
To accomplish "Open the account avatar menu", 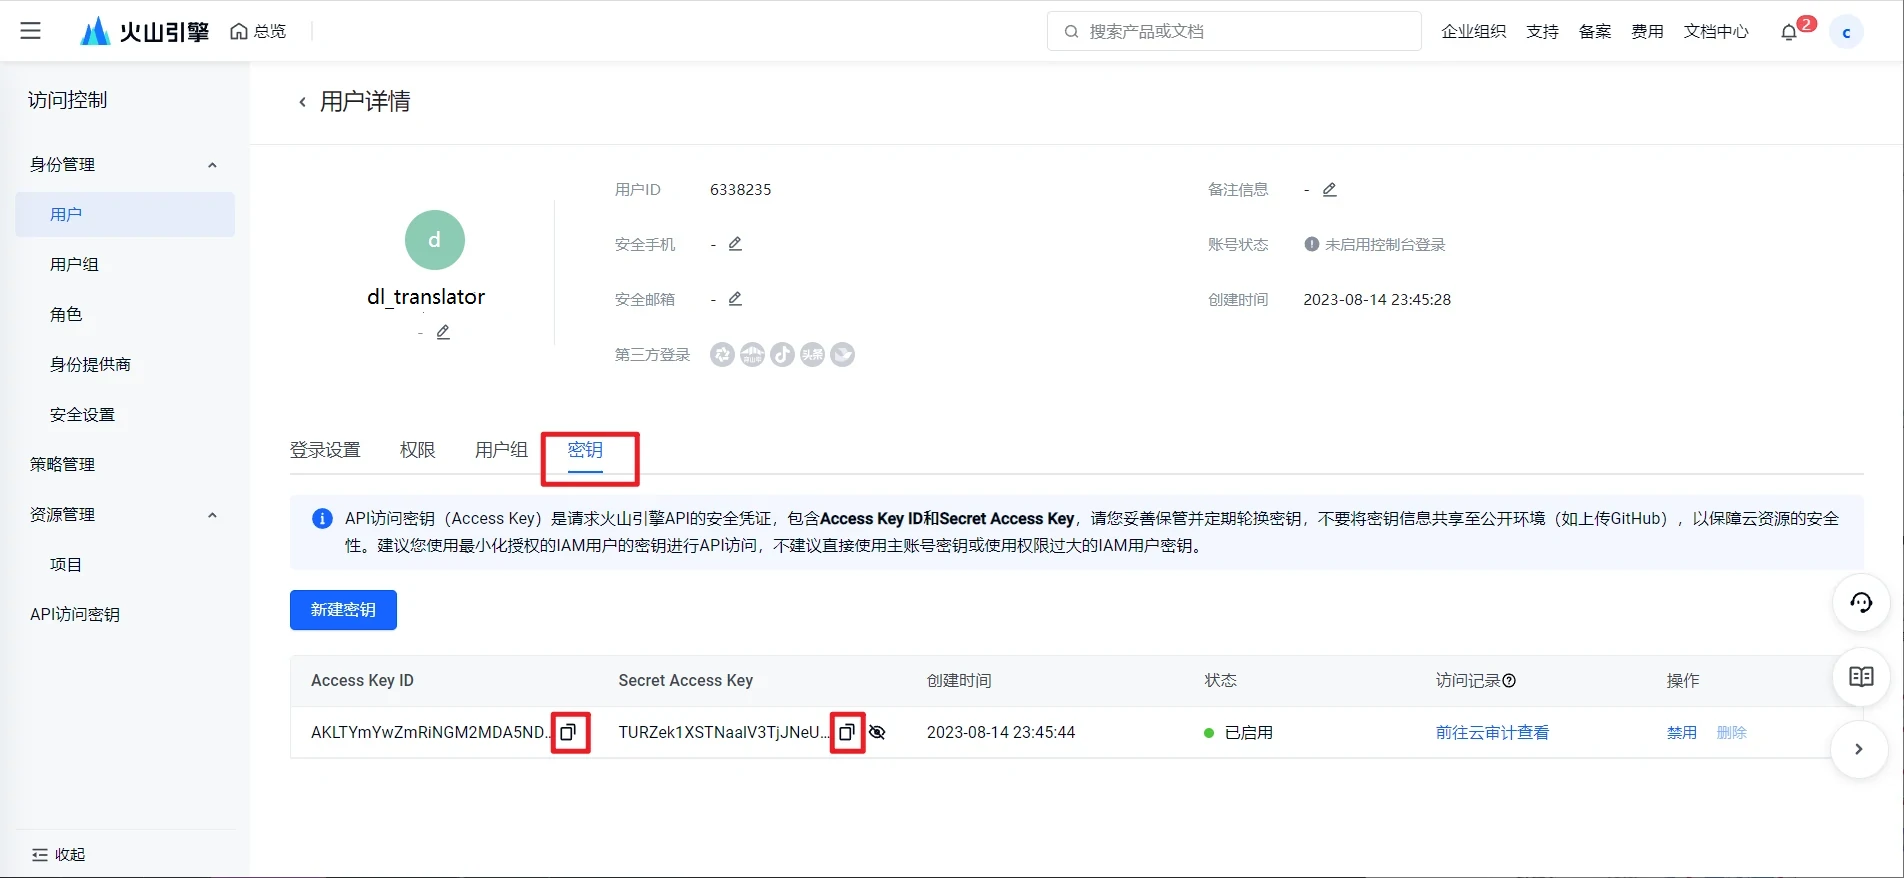I will pyautogui.click(x=1846, y=32).
